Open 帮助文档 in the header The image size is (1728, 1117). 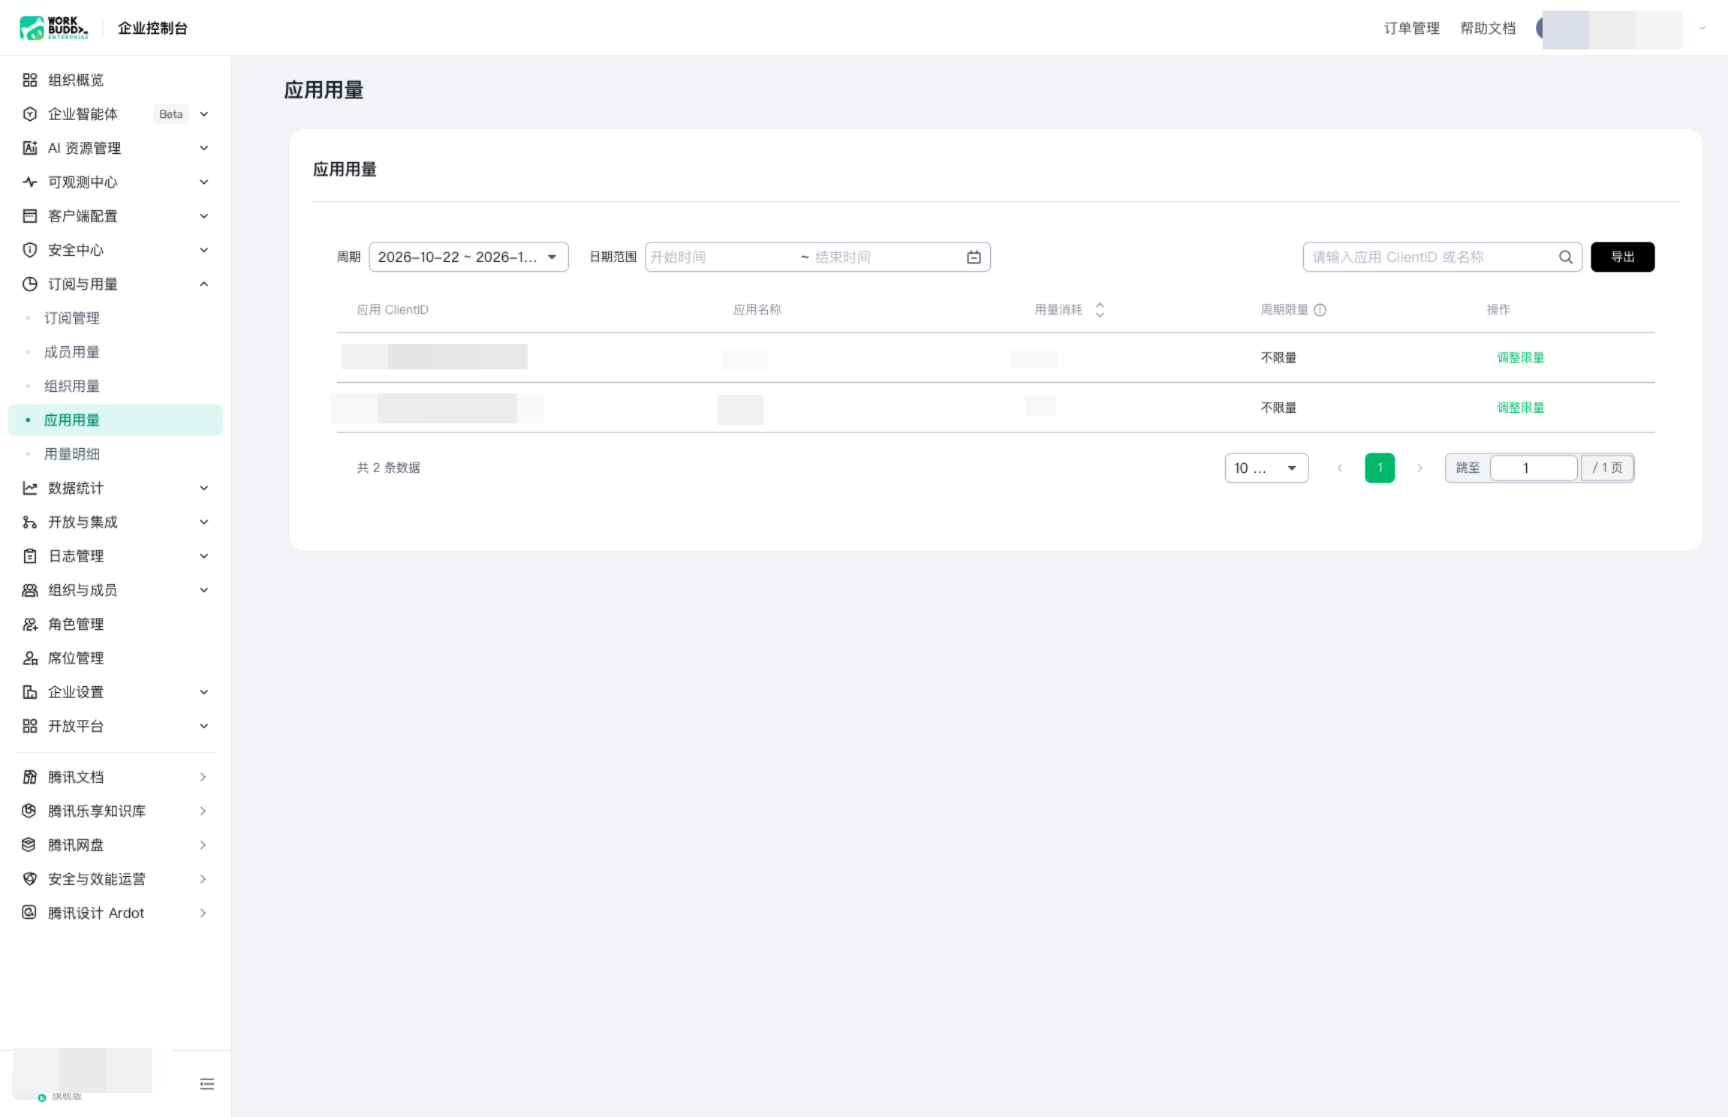point(1487,28)
